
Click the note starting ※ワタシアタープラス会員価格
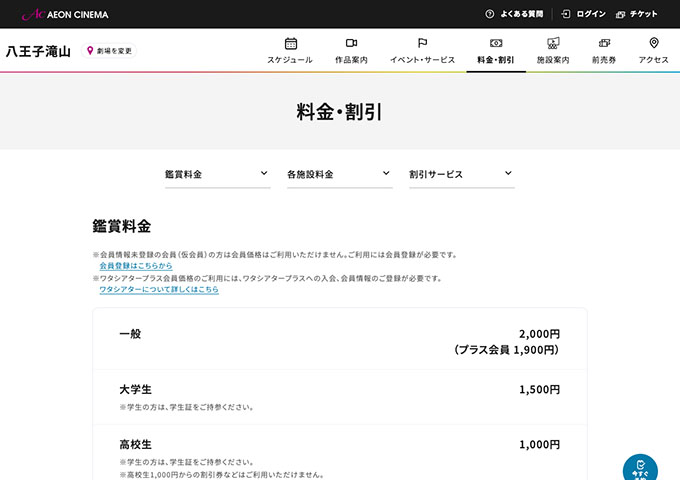pyautogui.click(x=267, y=278)
